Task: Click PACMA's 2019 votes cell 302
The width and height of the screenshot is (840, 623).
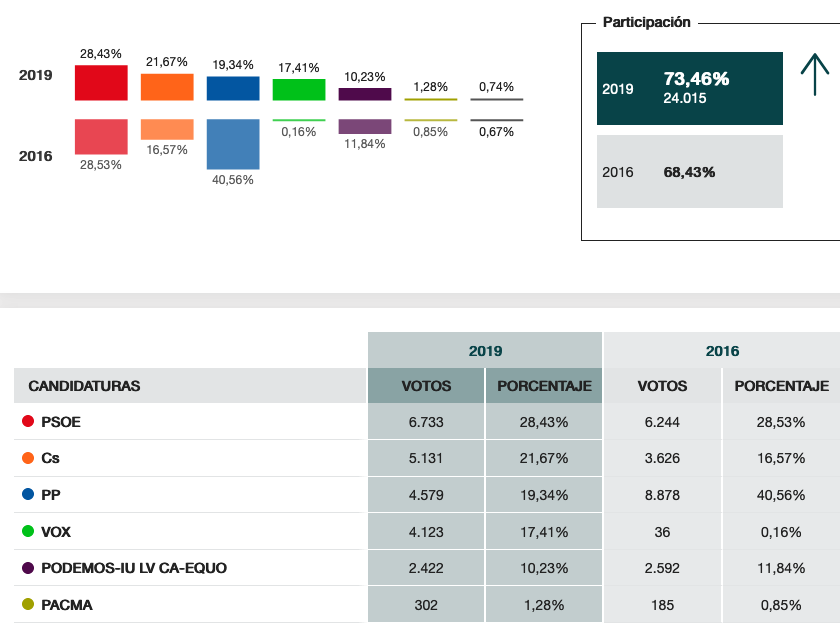Action: pos(426,605)
